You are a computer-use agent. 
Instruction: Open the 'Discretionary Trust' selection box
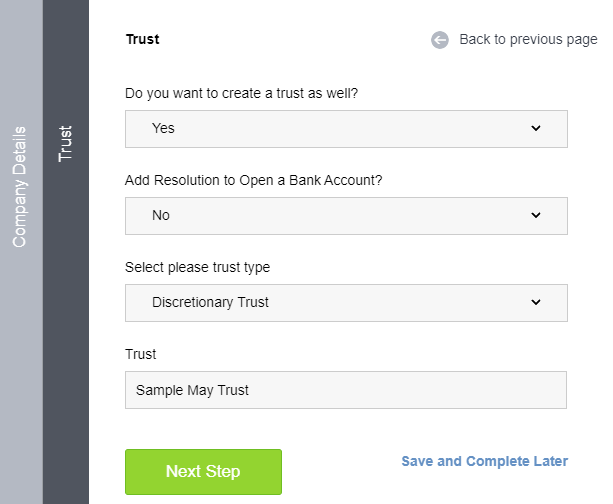[346, 303]
